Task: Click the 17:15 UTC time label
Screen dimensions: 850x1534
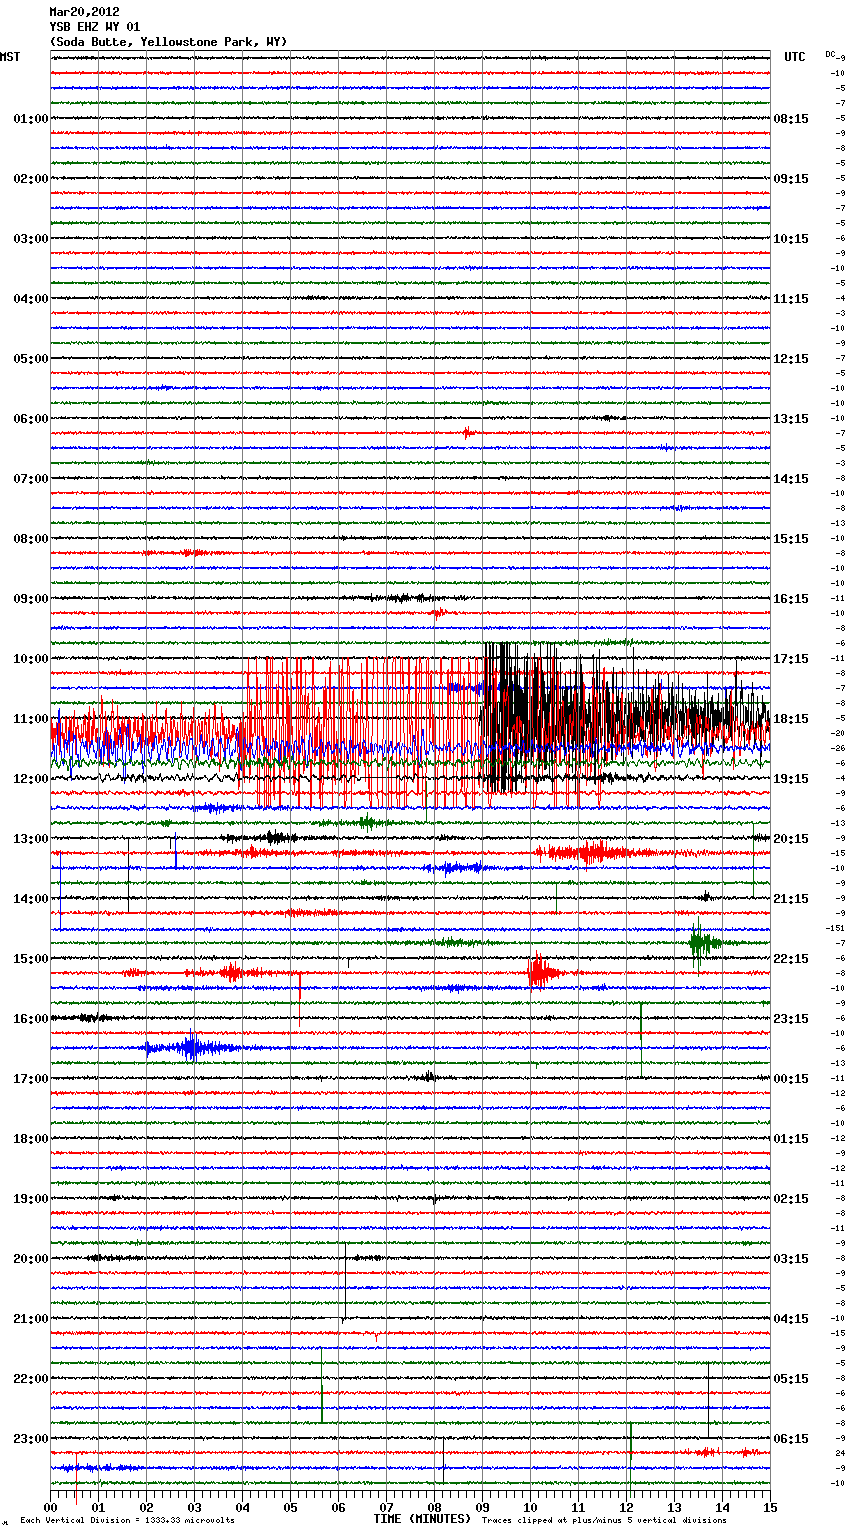Action: coord(791,659)
